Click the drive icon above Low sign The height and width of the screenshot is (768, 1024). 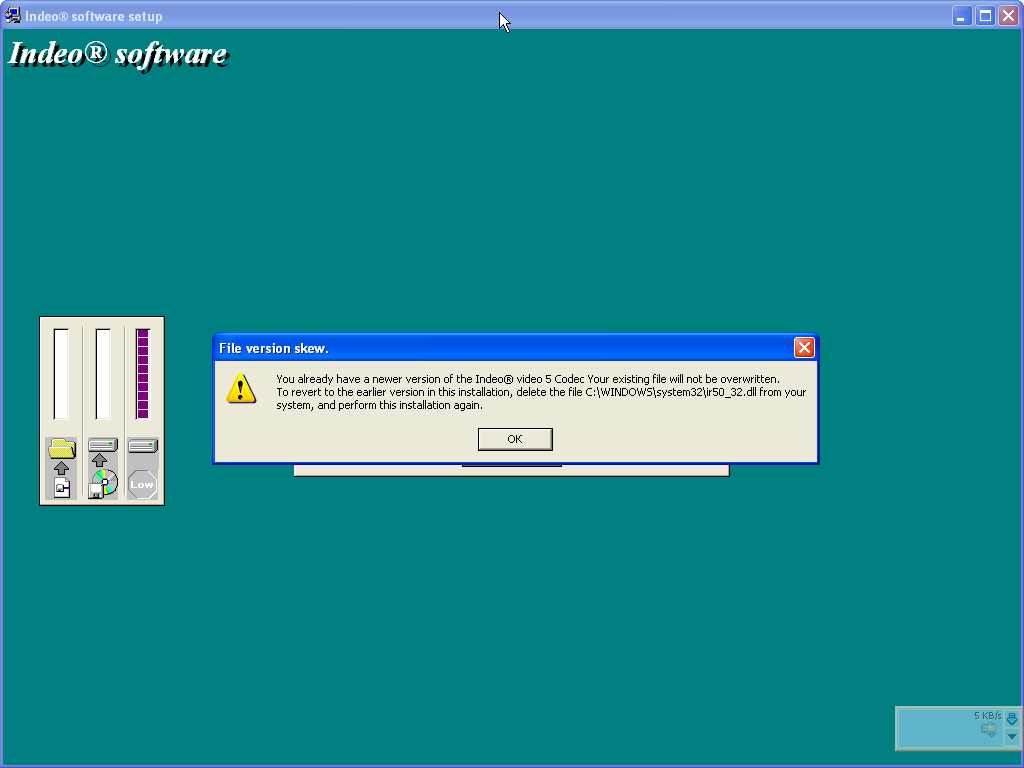click(142, 446)
